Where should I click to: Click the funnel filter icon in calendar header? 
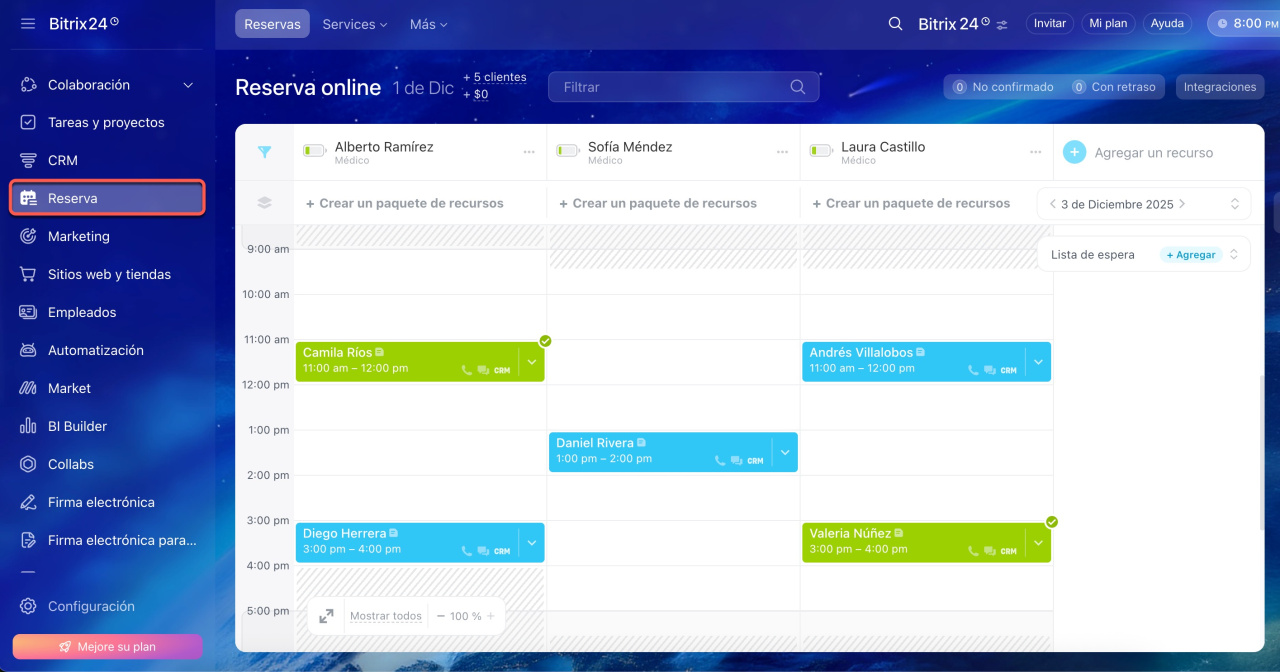[264, 152]
